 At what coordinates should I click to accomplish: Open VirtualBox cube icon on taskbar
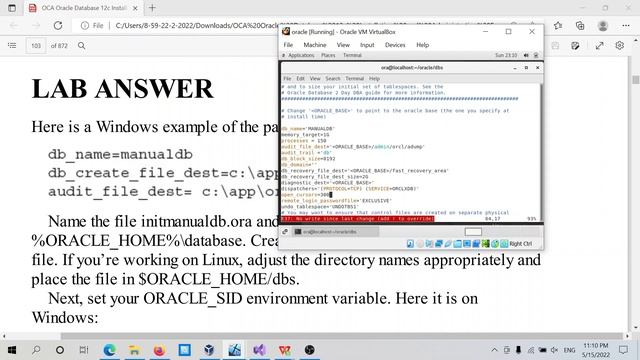click(209, 350)
